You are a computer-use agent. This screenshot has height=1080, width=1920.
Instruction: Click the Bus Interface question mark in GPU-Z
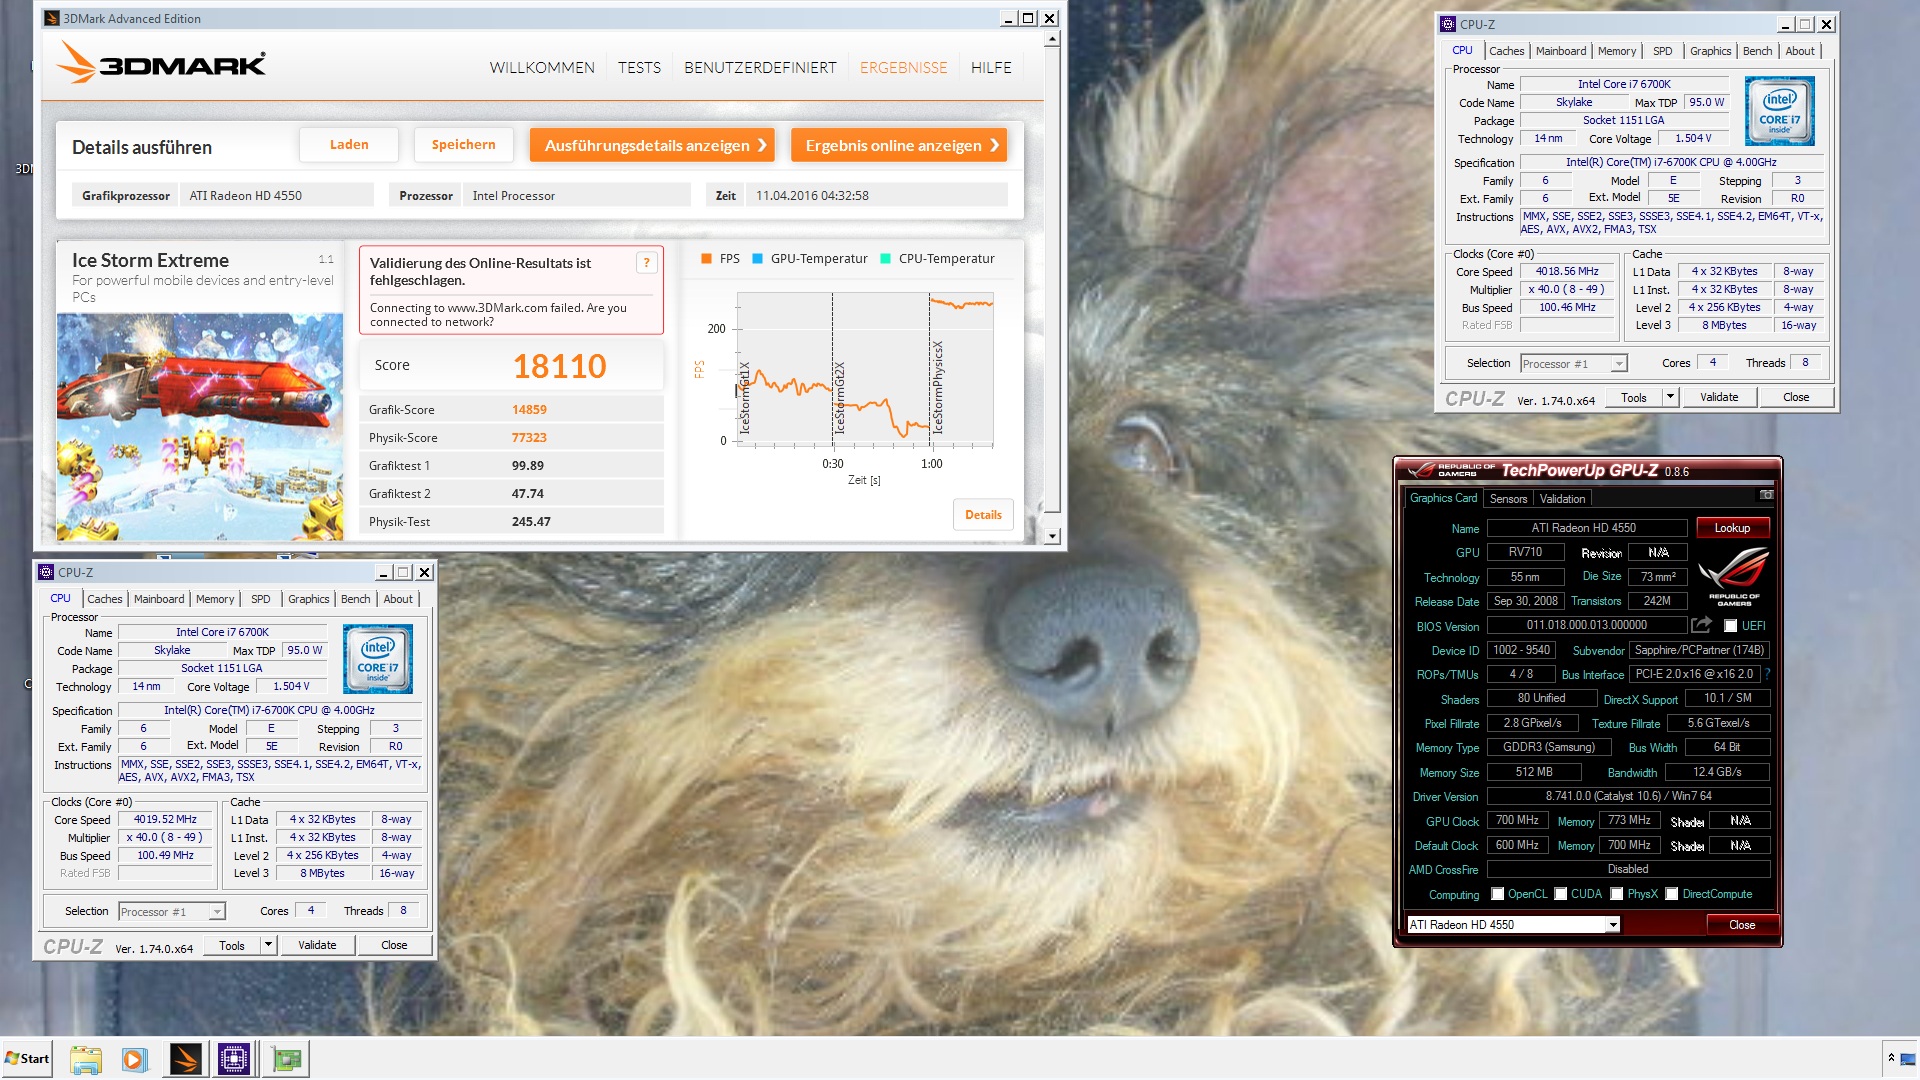click(x=1767, y=674)
